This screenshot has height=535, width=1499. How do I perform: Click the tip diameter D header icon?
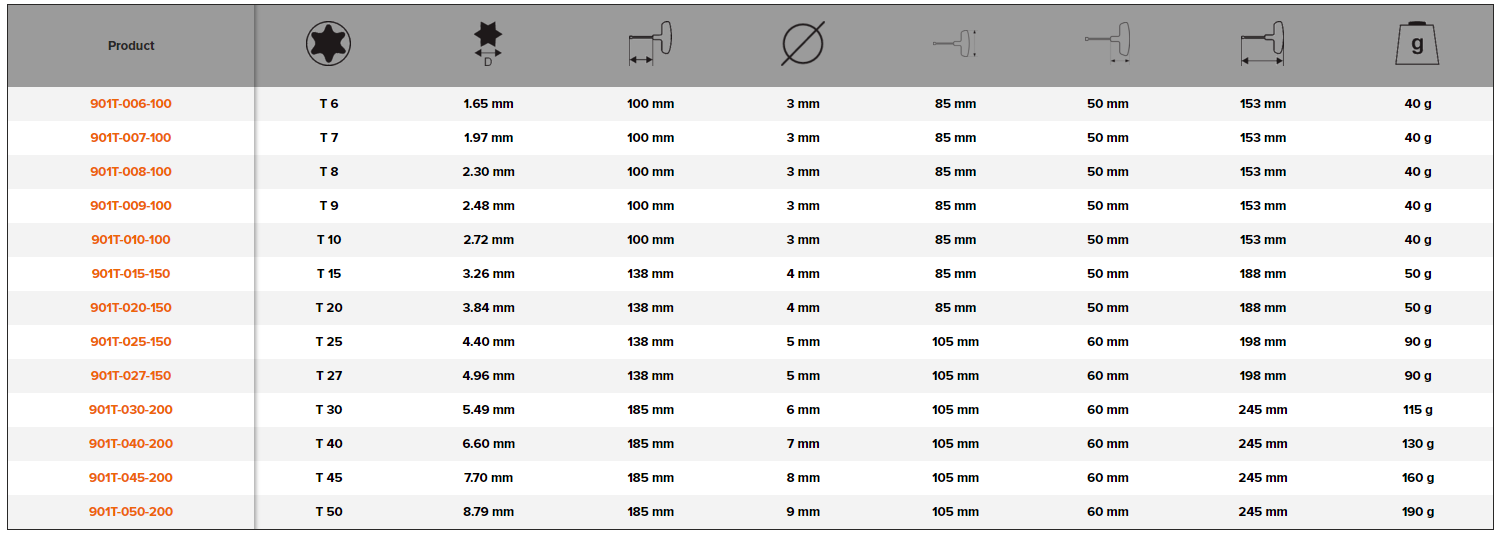click(x=488, y=45)
